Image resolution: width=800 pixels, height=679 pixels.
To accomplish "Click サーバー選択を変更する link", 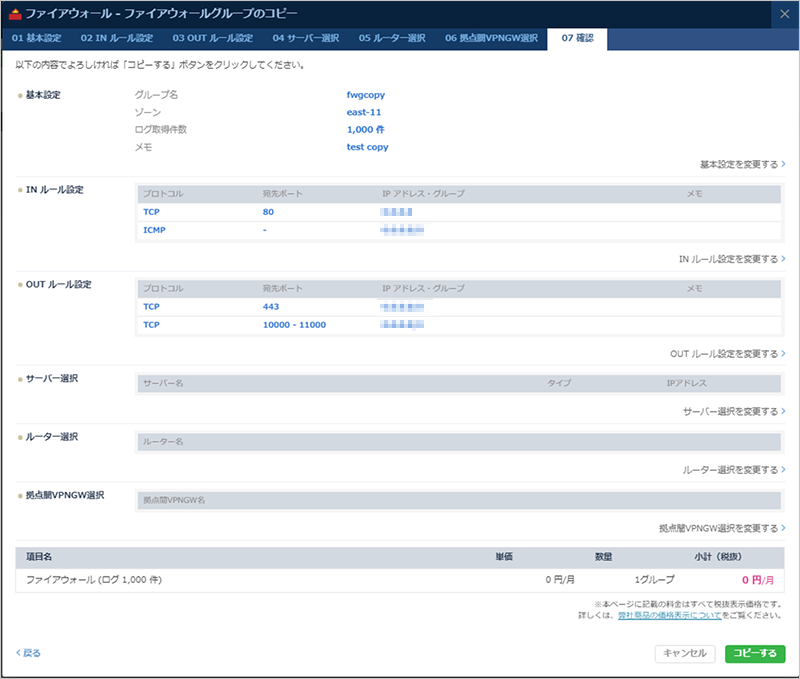I will point(733,411).
